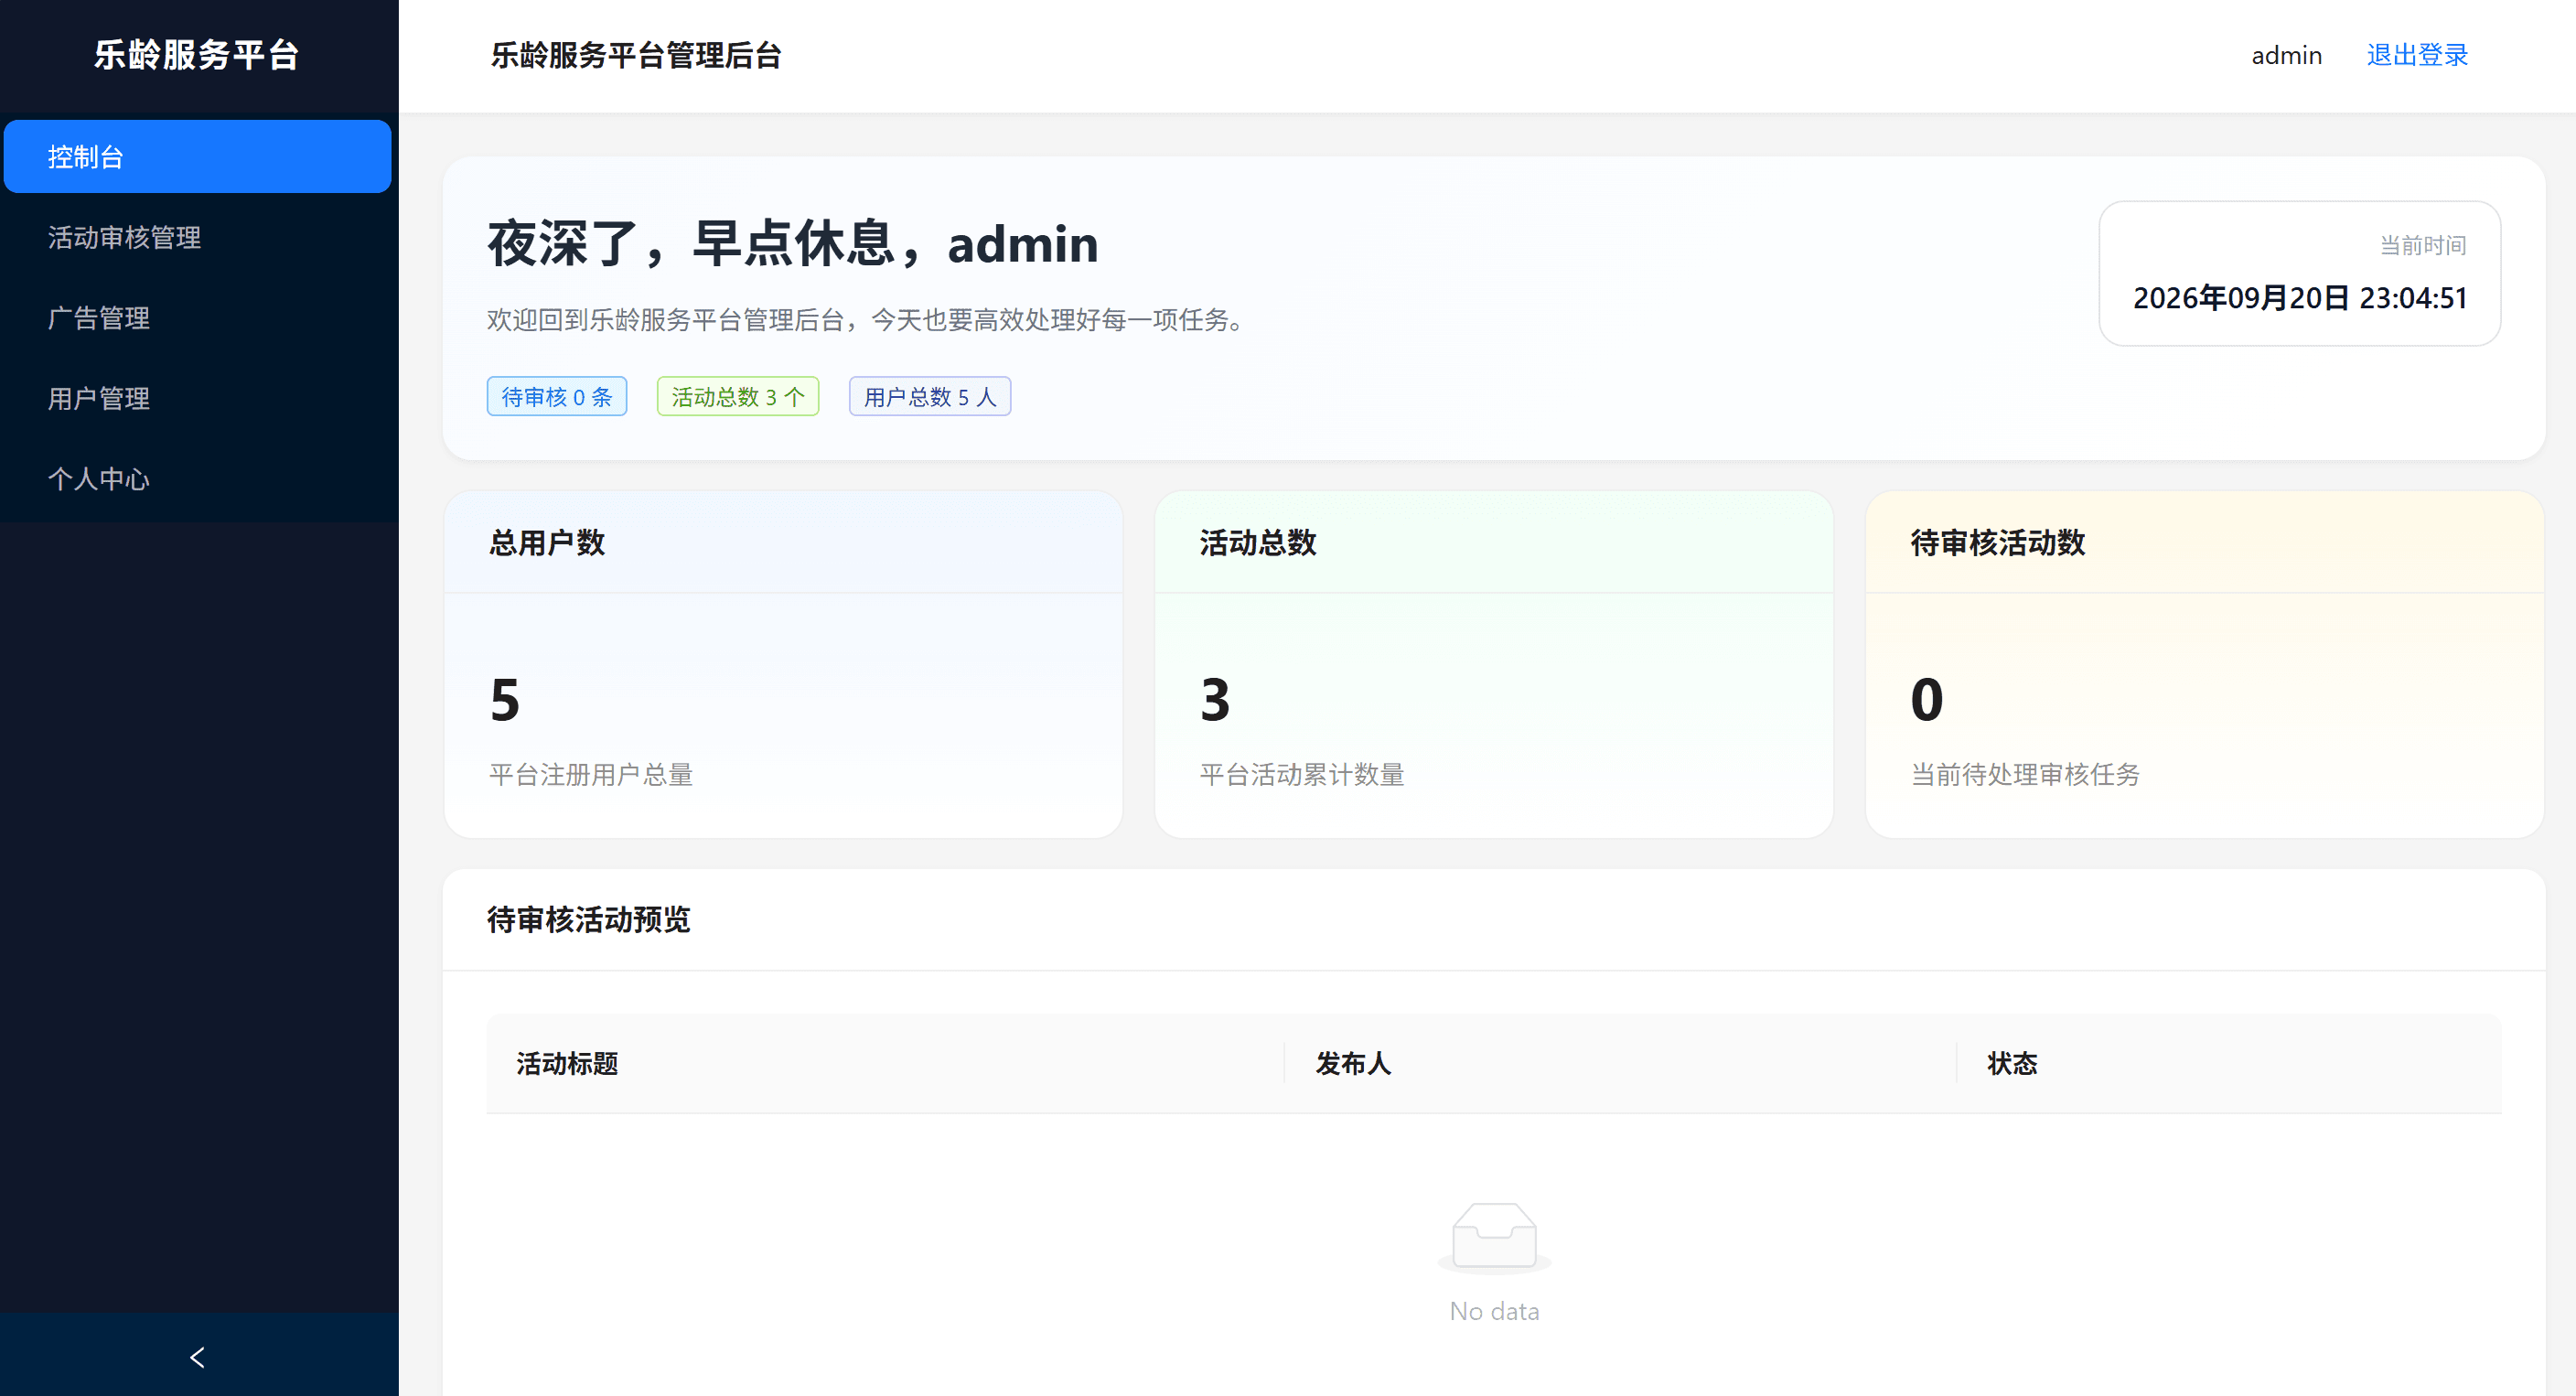Open 广告管理 in the sidebar
Screen dimensions: 2576x1396
[198, 318]
